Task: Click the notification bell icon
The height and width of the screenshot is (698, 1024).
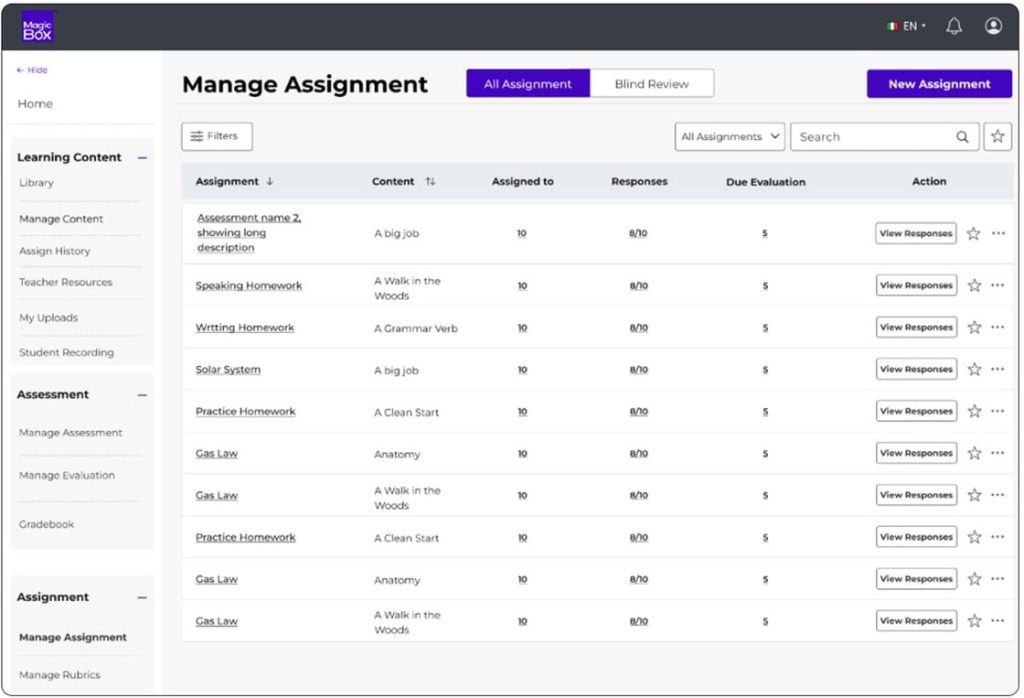Action: click(954, 27)
